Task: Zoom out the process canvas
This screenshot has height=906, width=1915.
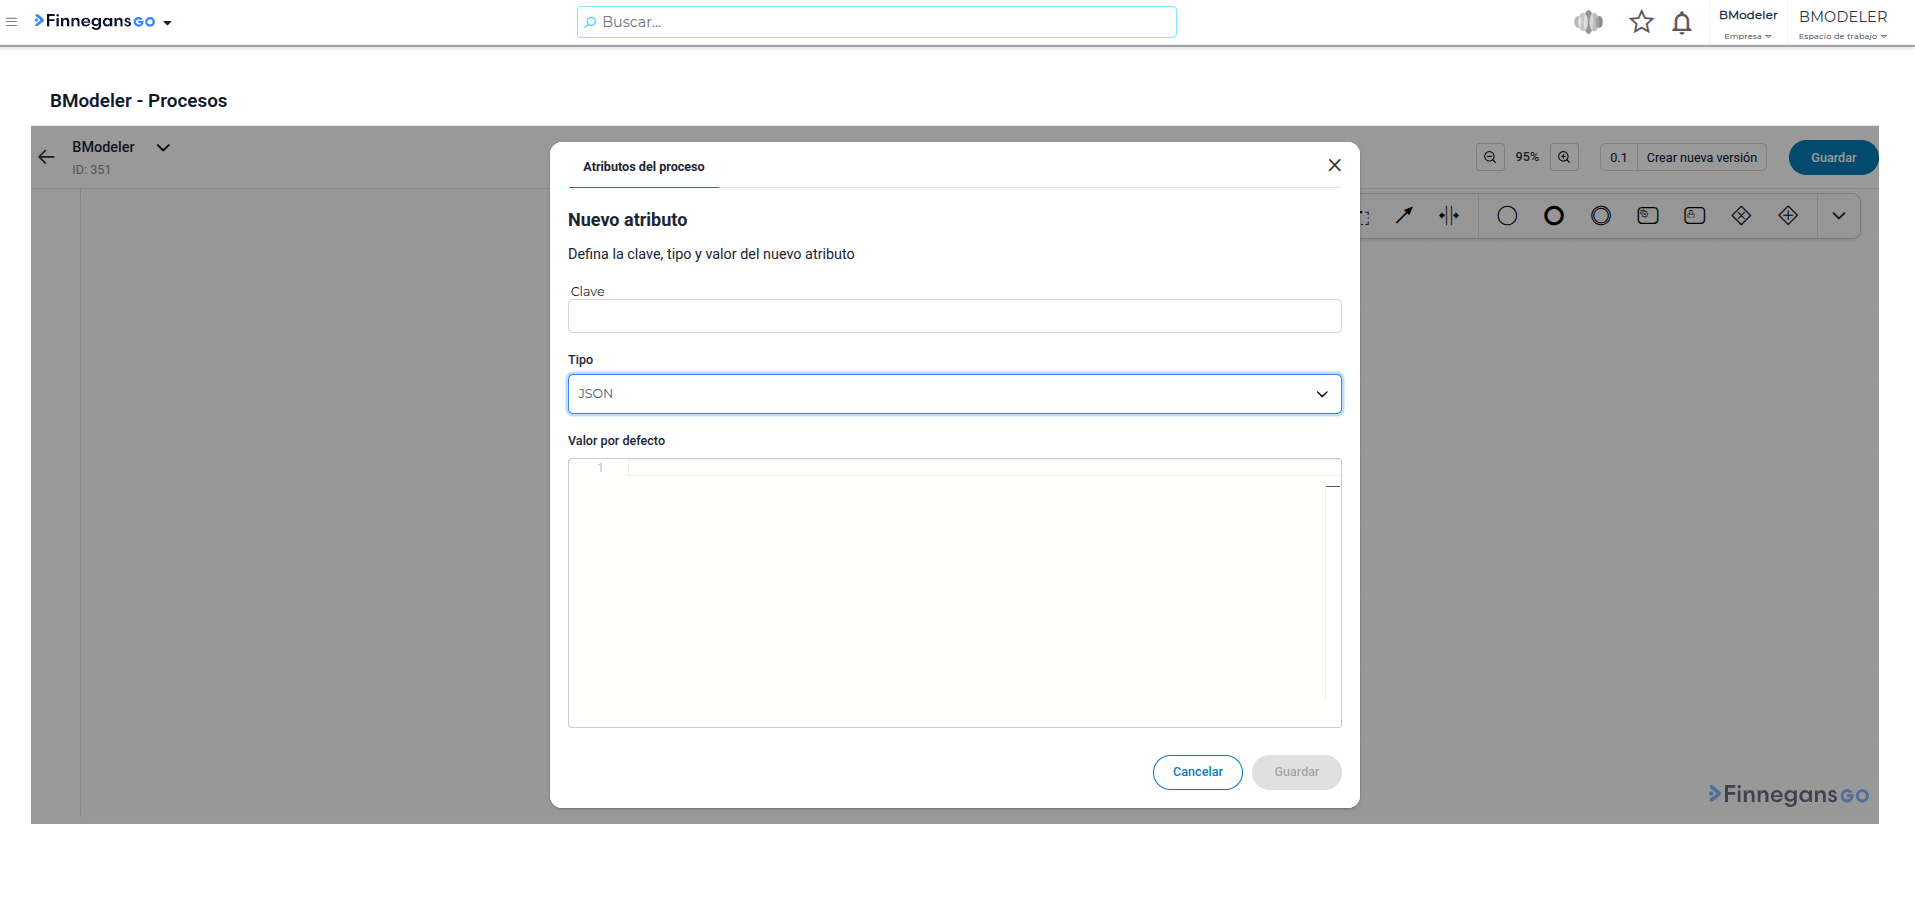Action: (x=1490, y=157)
